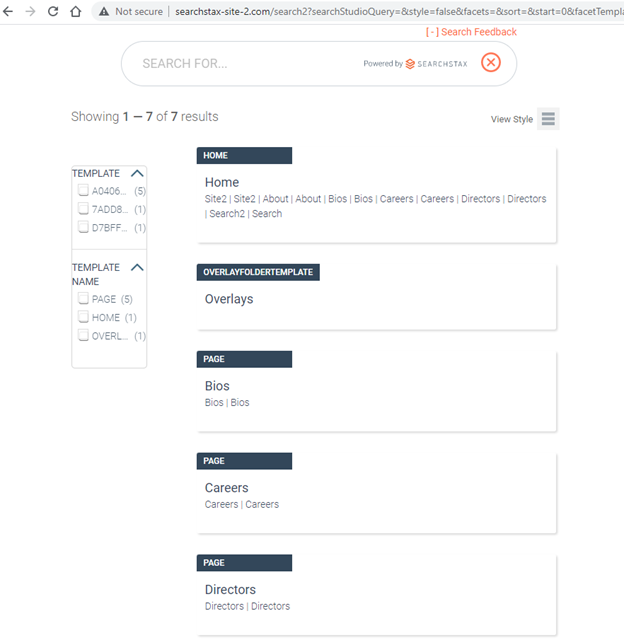Click the browser back arrow
Viewport: 624px width, 640px height.
(8, 11)
